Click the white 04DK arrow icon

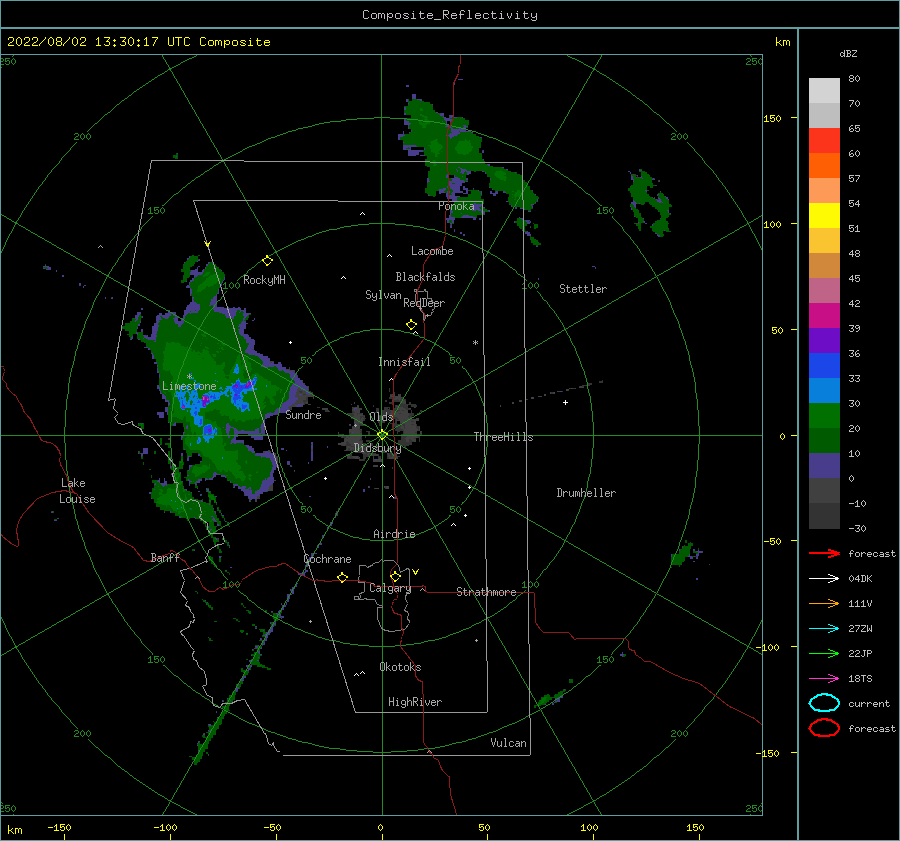[824, 578]
